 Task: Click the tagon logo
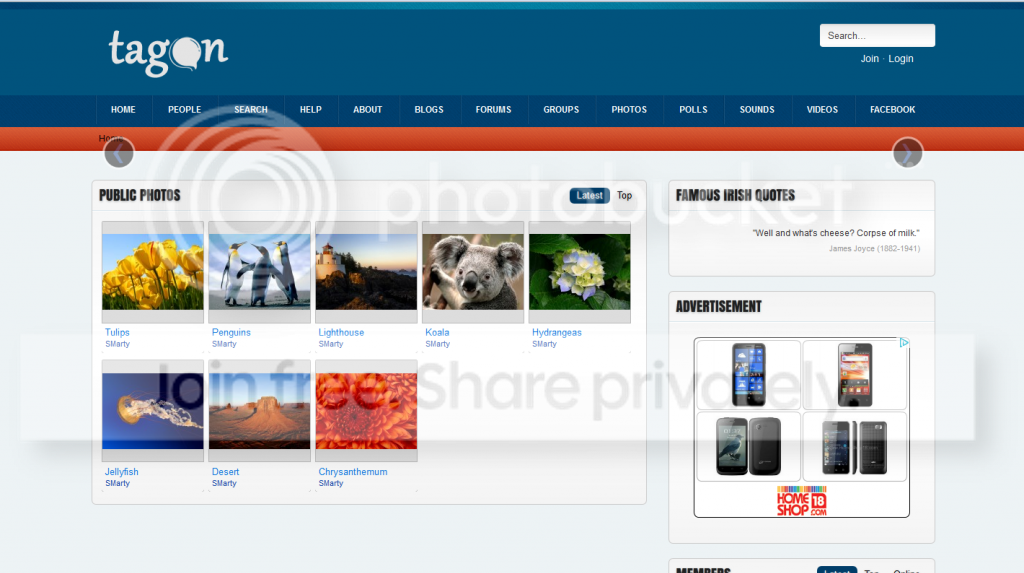(168, 53)
